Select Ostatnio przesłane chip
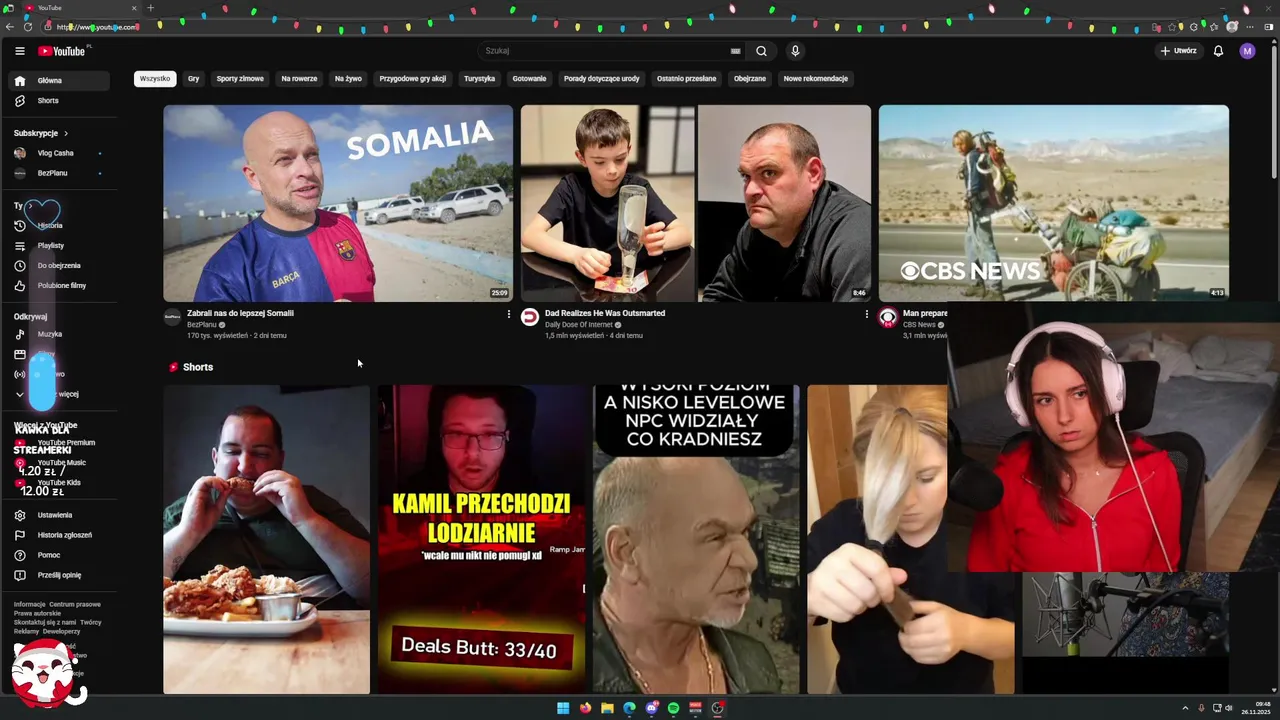This screenshot has width=1280, height=720. point(686,79)
